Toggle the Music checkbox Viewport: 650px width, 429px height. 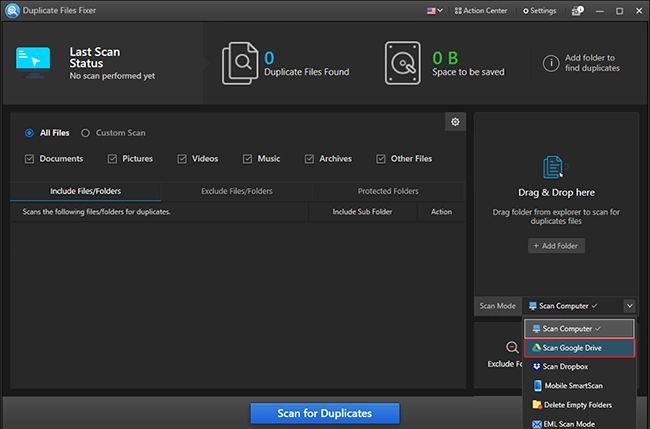[247, 159]
